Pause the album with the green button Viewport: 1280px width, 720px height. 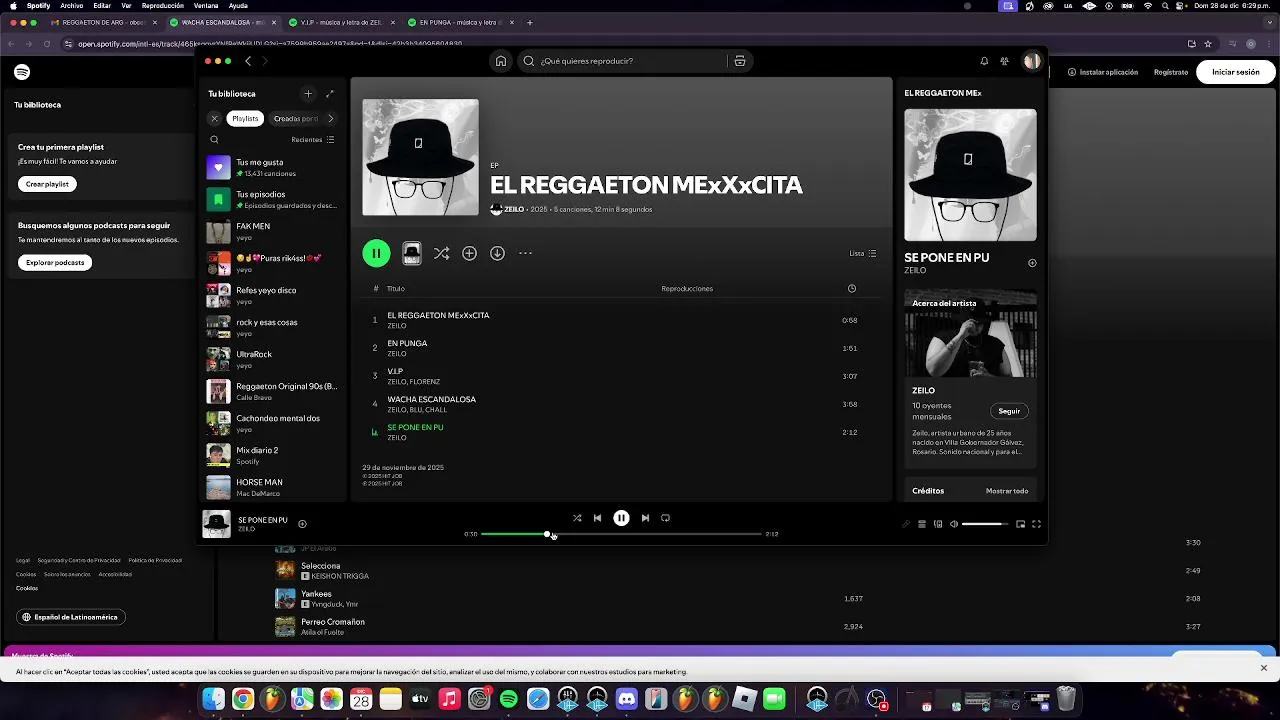376,254
